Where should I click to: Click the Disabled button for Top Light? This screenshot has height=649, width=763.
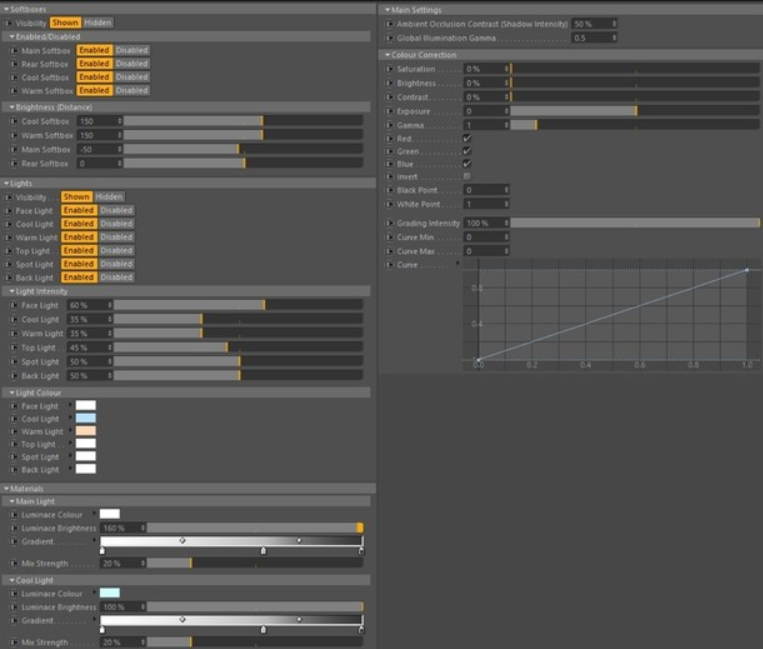click(116, 251)
